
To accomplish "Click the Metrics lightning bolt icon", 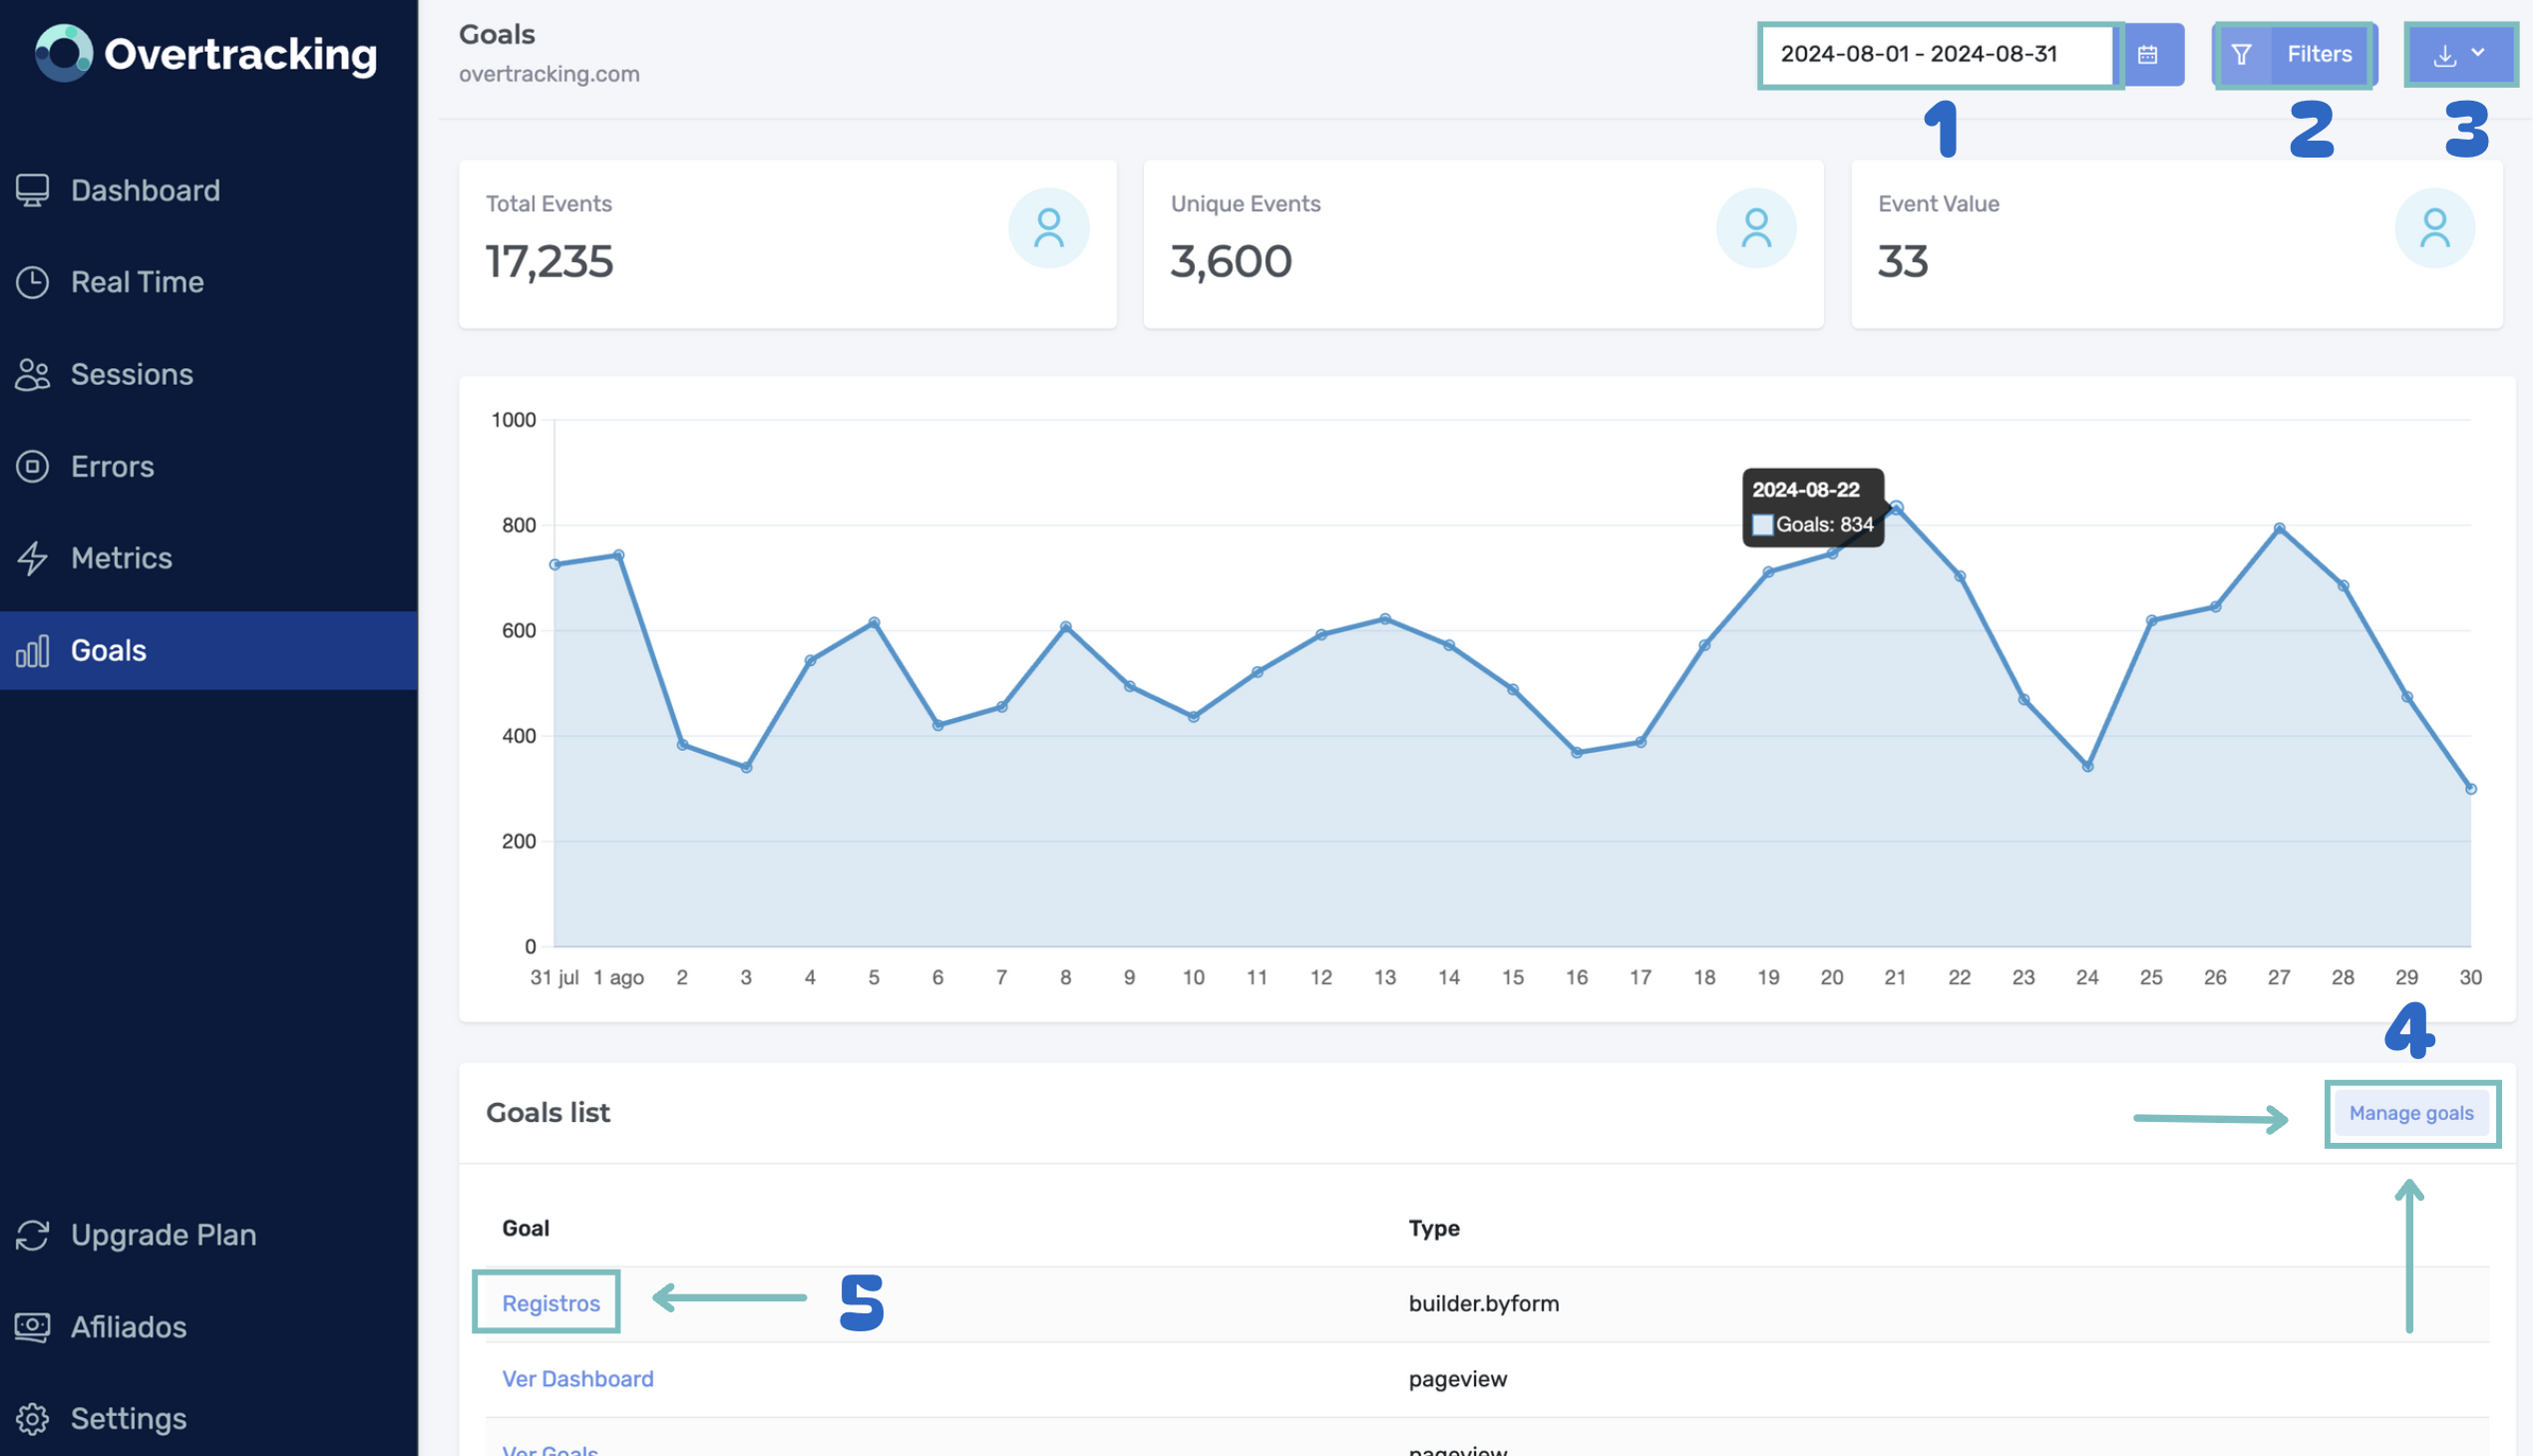I will [x=32, y=558].
